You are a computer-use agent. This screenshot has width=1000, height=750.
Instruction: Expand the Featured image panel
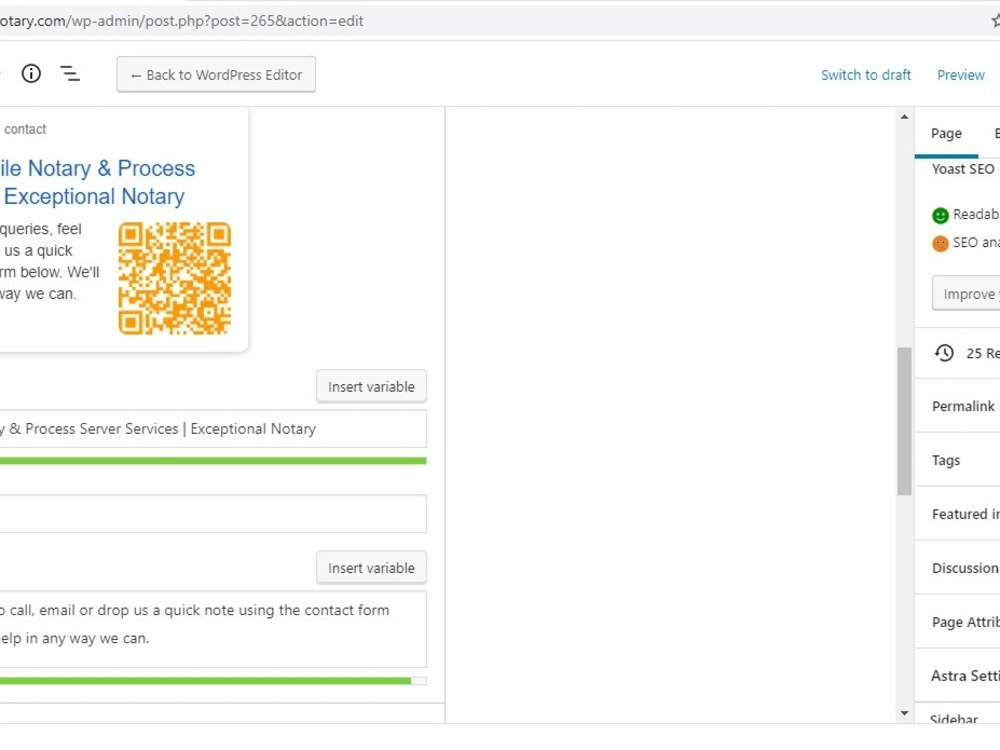point(957,514)
